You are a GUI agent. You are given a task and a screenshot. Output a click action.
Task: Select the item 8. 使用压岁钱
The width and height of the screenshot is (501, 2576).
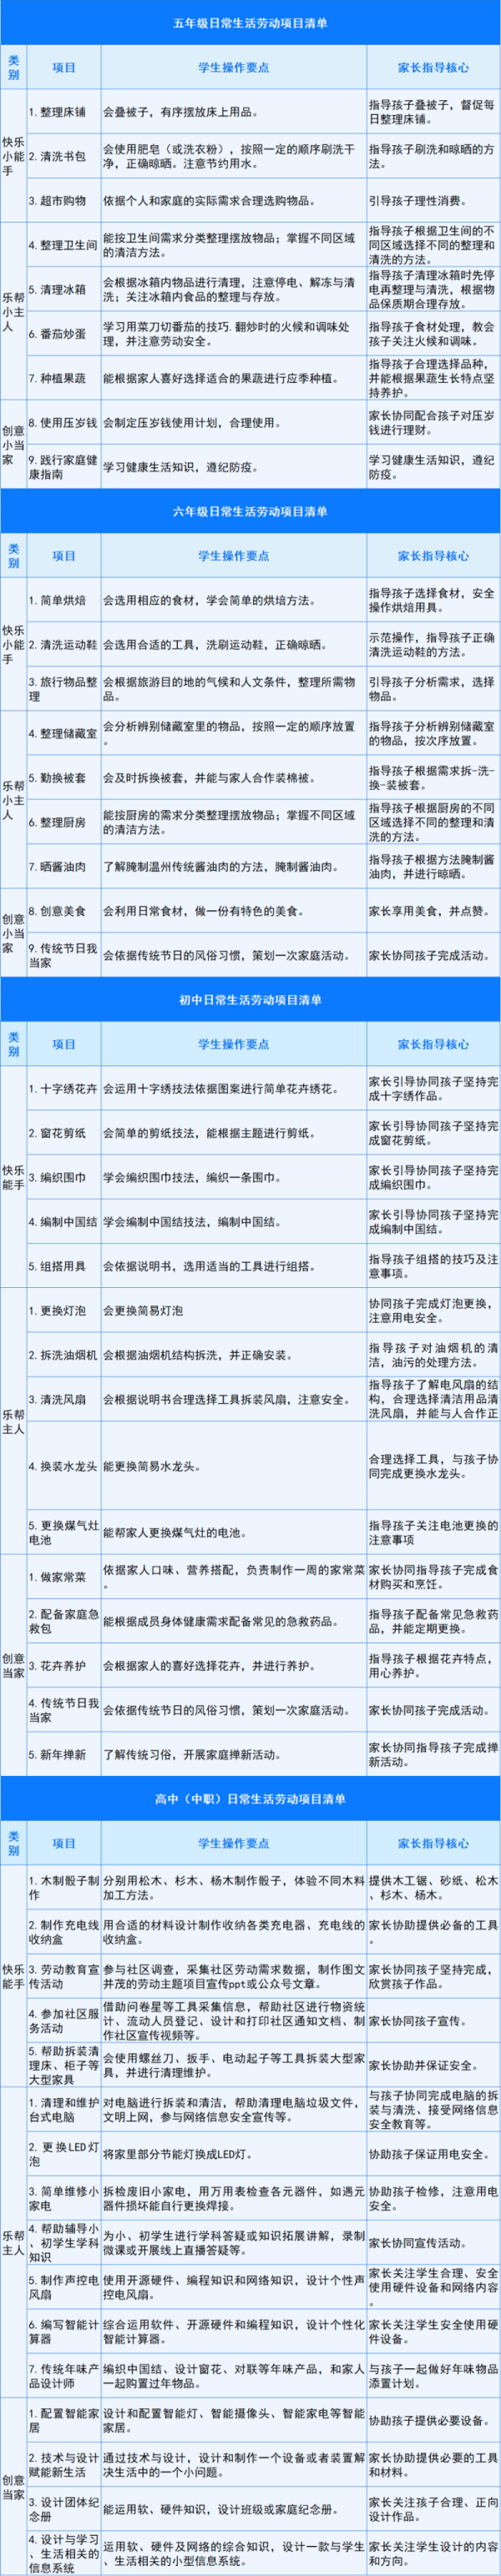[x=62, y=422]
